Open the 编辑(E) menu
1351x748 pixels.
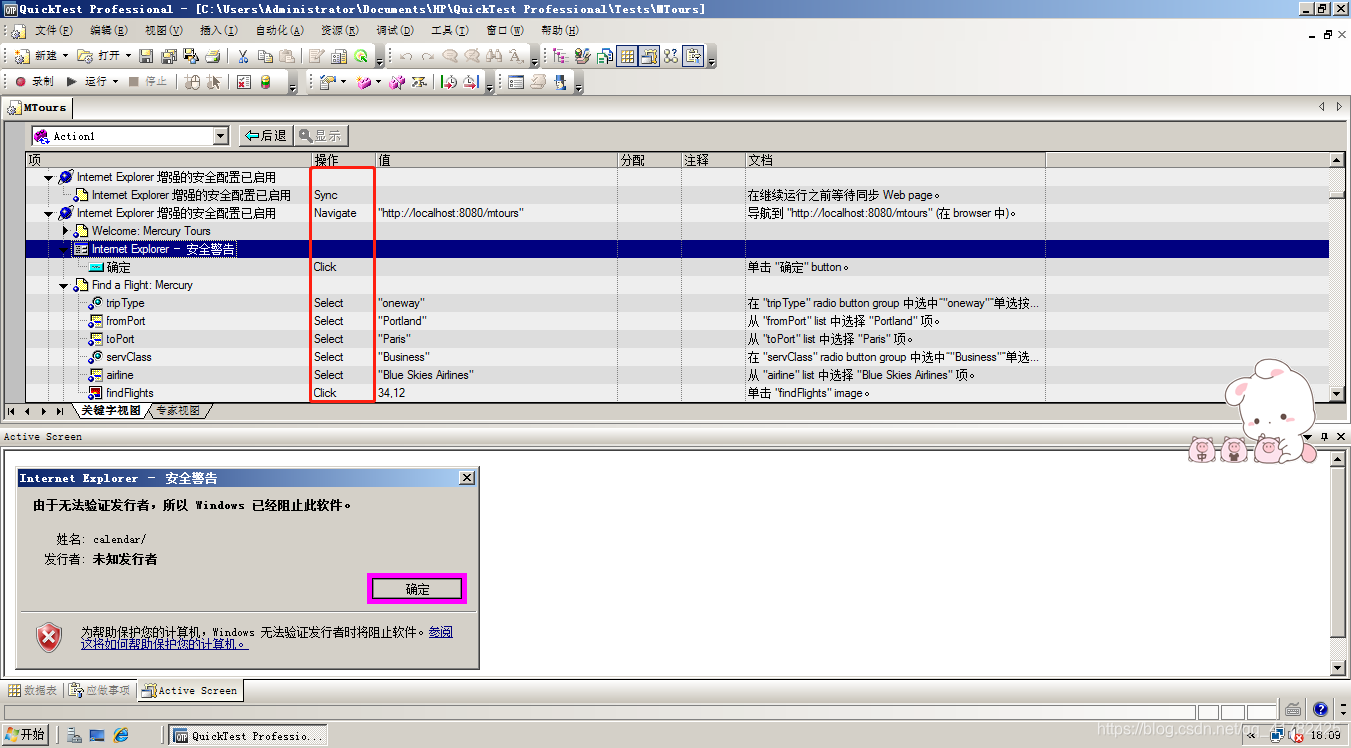109,31
